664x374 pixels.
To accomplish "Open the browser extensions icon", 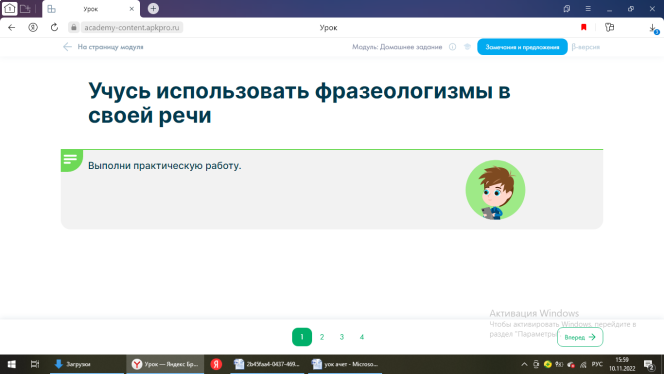I will tap(609, 28).
